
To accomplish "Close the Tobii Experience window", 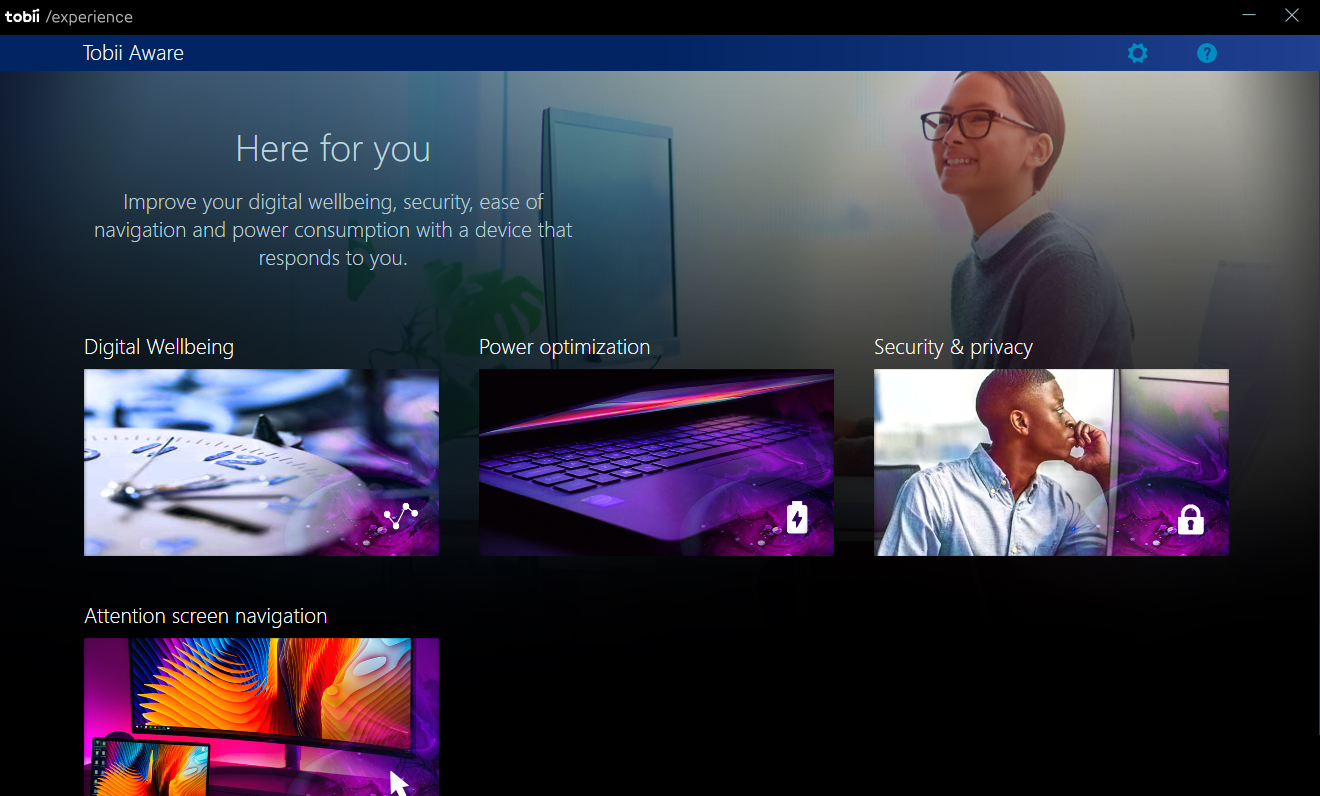I will coord(1291,15).
